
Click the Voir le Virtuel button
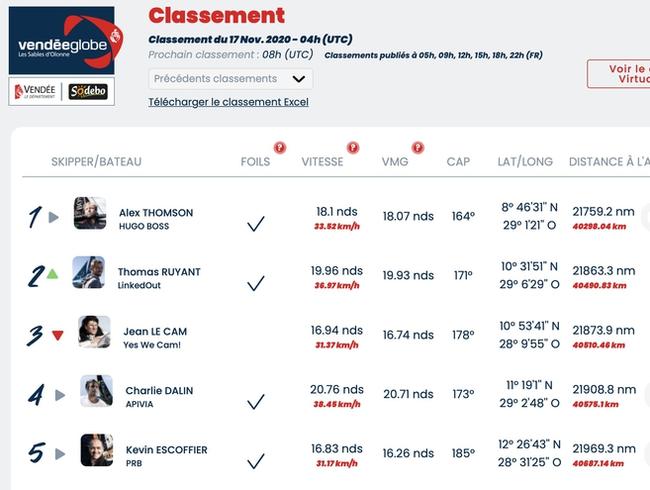pos(619,74)
